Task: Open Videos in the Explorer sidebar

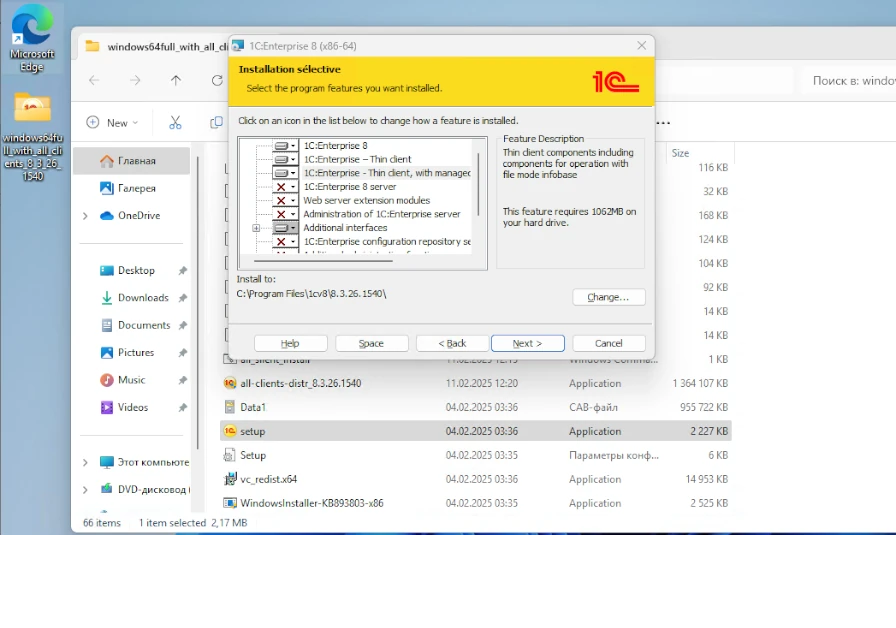Action: [x=131, y=407]
